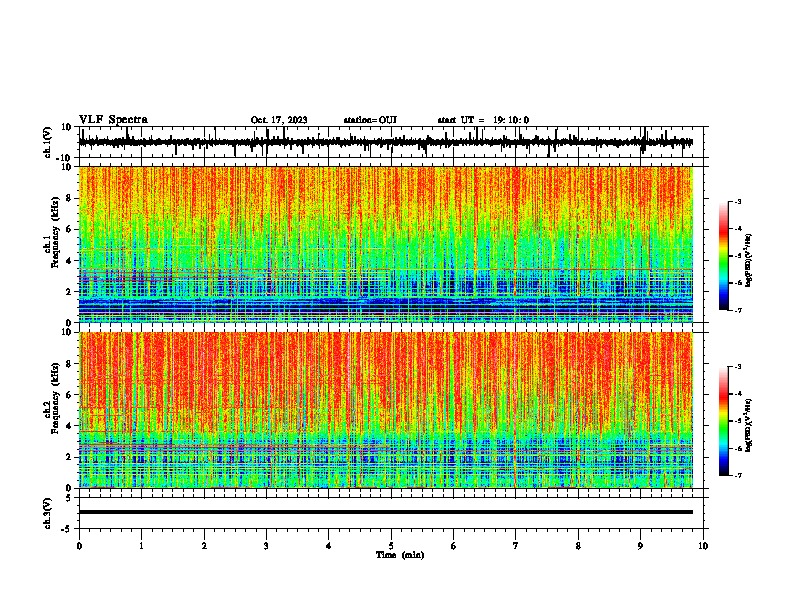Click the ch.1 colorbar log(PSD) unit label
This screenshot has height=612, width=792.
tap(749, 260)
